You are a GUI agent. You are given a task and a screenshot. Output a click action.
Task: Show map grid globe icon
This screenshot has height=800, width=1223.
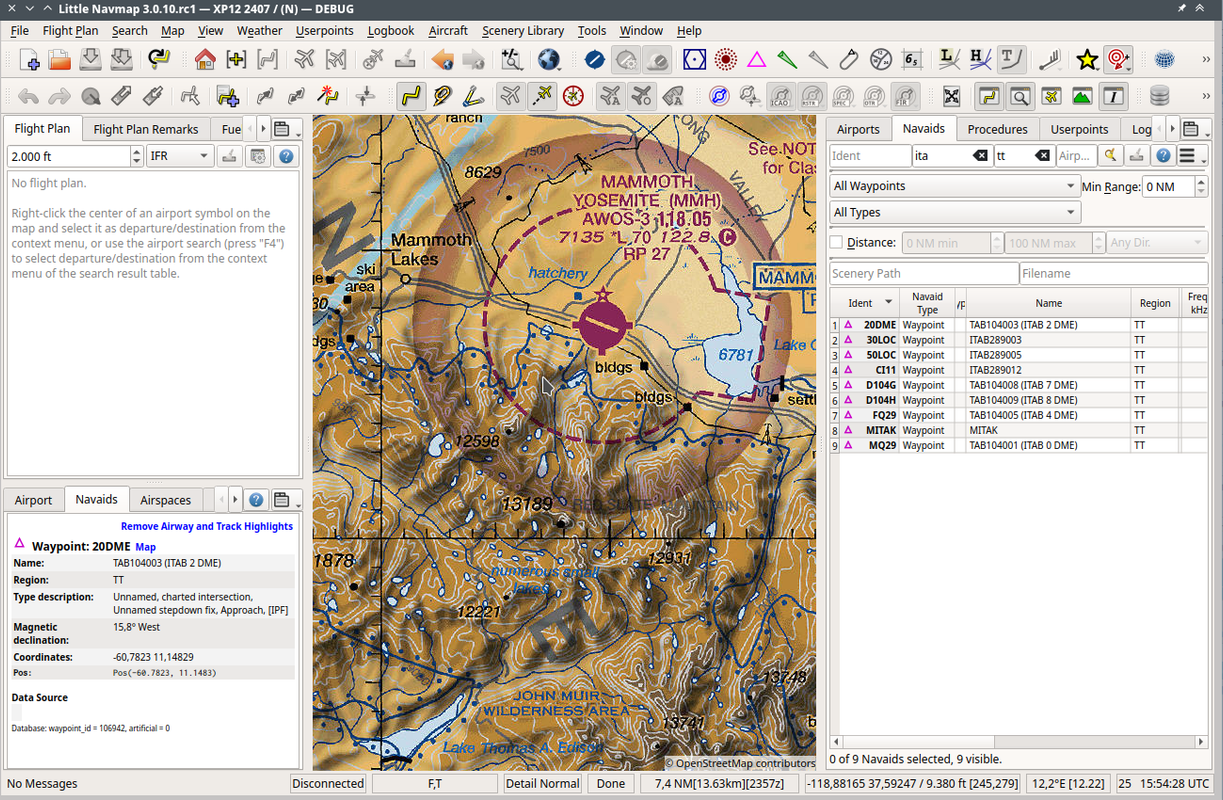point(1164,60)
